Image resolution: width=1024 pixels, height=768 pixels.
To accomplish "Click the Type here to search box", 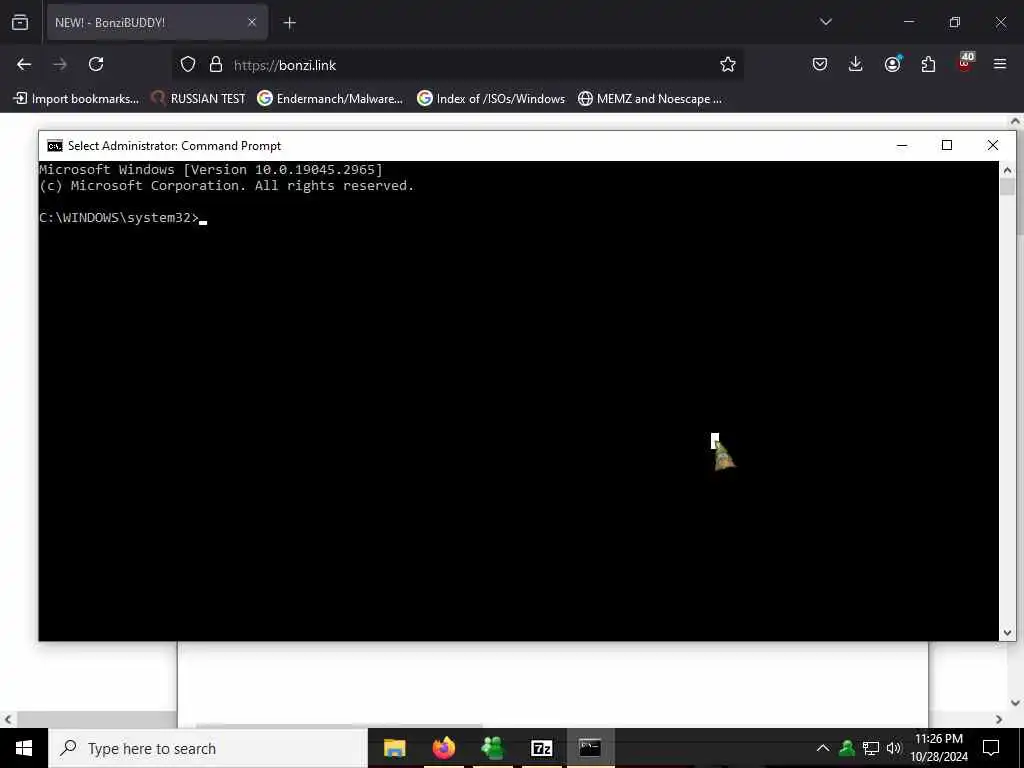I will (208, 748).
